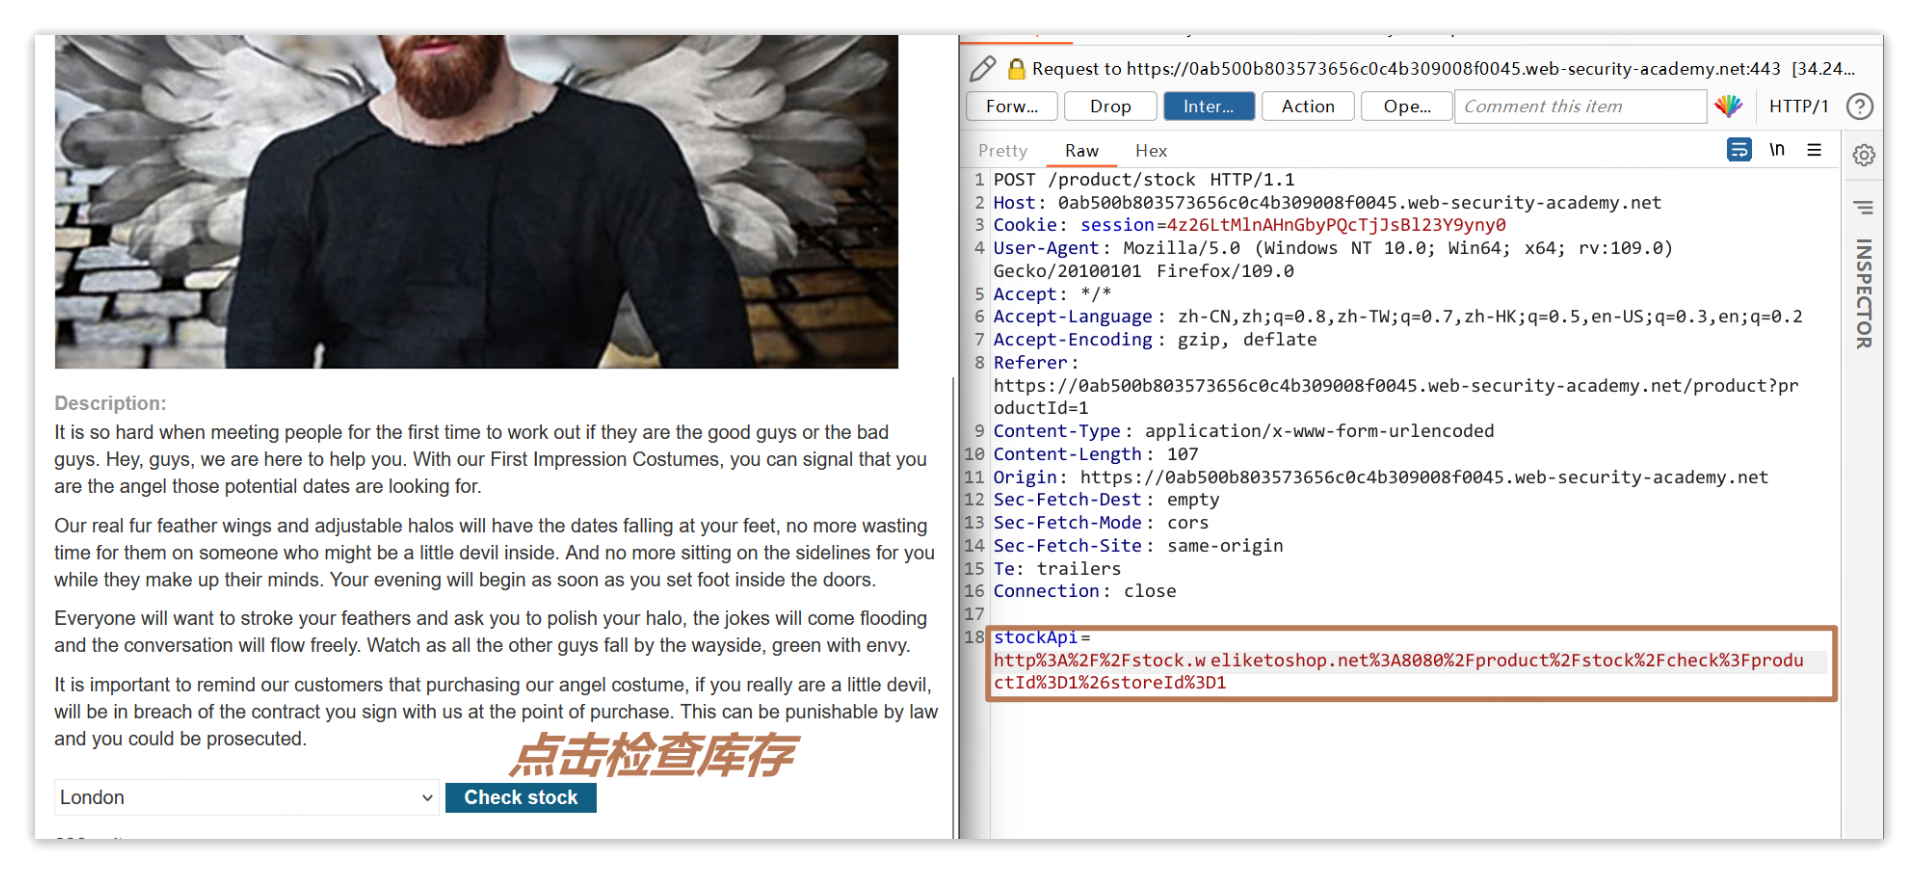
Task: Click the Comment this item field
Action: [x=1579, y=106]
